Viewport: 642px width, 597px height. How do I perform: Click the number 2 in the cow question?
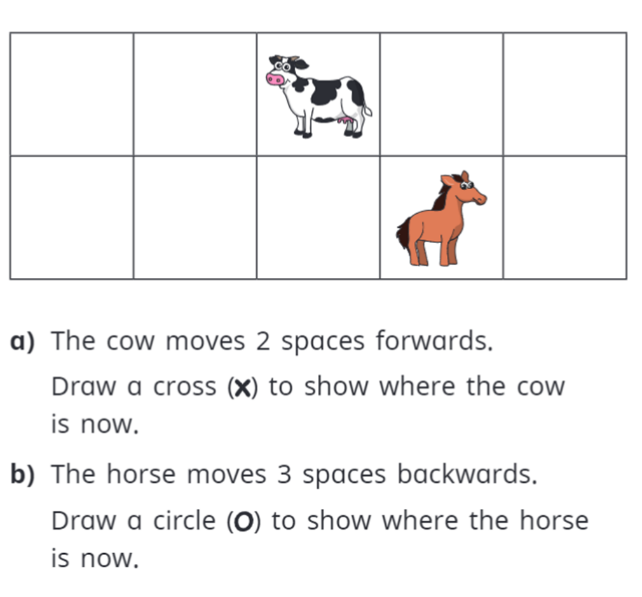[263, 341]
